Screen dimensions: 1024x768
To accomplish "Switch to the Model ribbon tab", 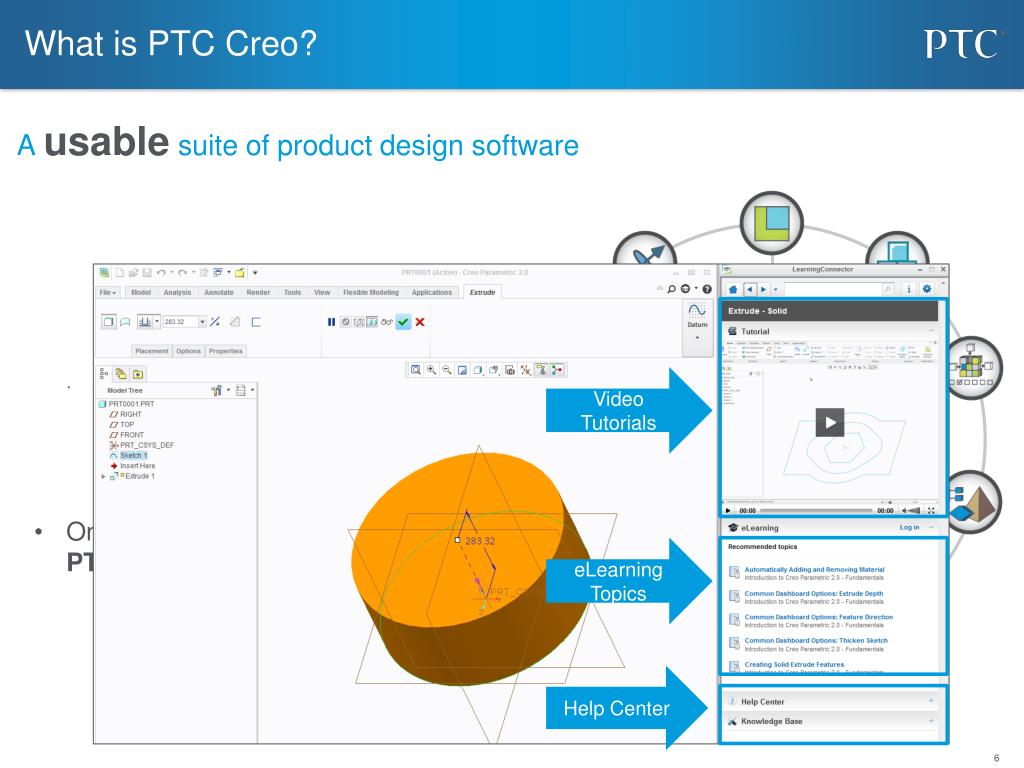I will (140, 293).
